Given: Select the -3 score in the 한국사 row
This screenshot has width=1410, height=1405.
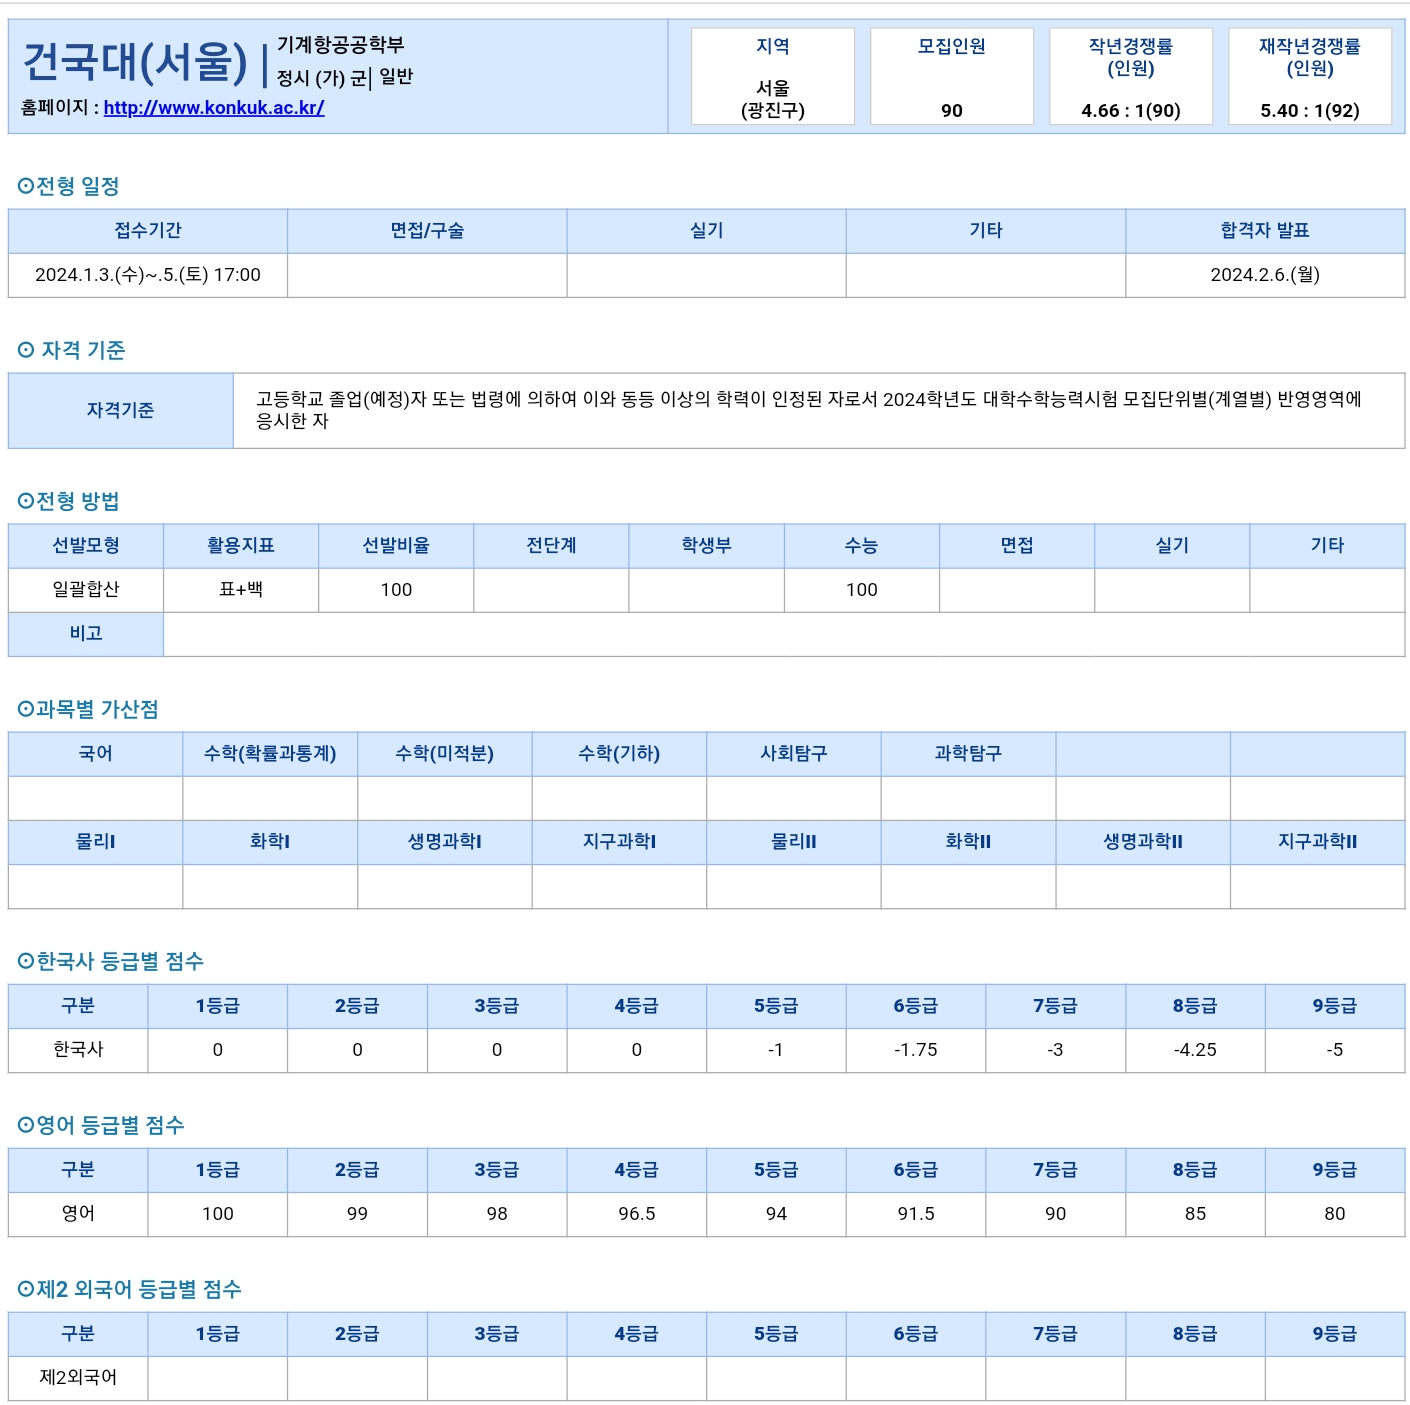Looking at the screenshot, I should click(1056, 1050).
